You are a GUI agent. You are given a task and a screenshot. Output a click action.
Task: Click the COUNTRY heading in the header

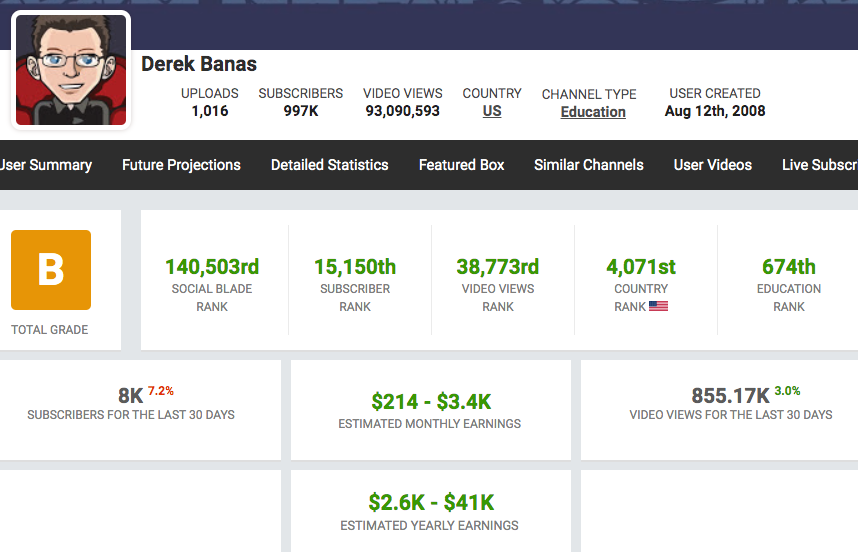[492, 94]
